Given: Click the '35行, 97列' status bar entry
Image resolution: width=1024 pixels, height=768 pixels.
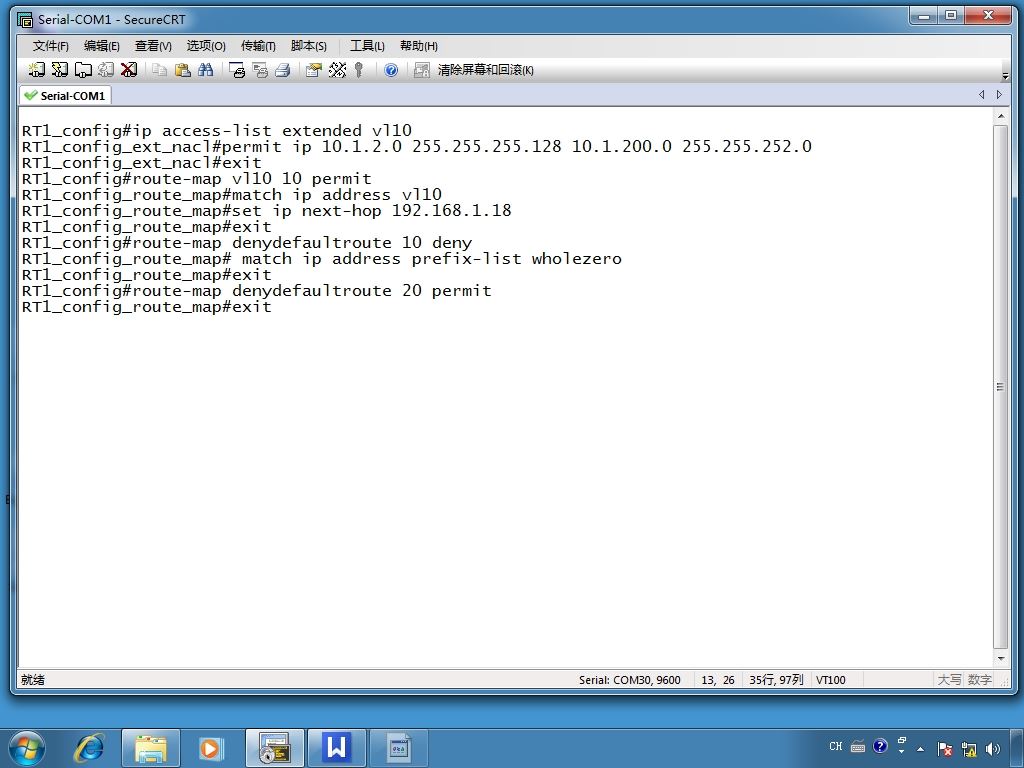Looking at the screenshot, I should click(776, 680).
